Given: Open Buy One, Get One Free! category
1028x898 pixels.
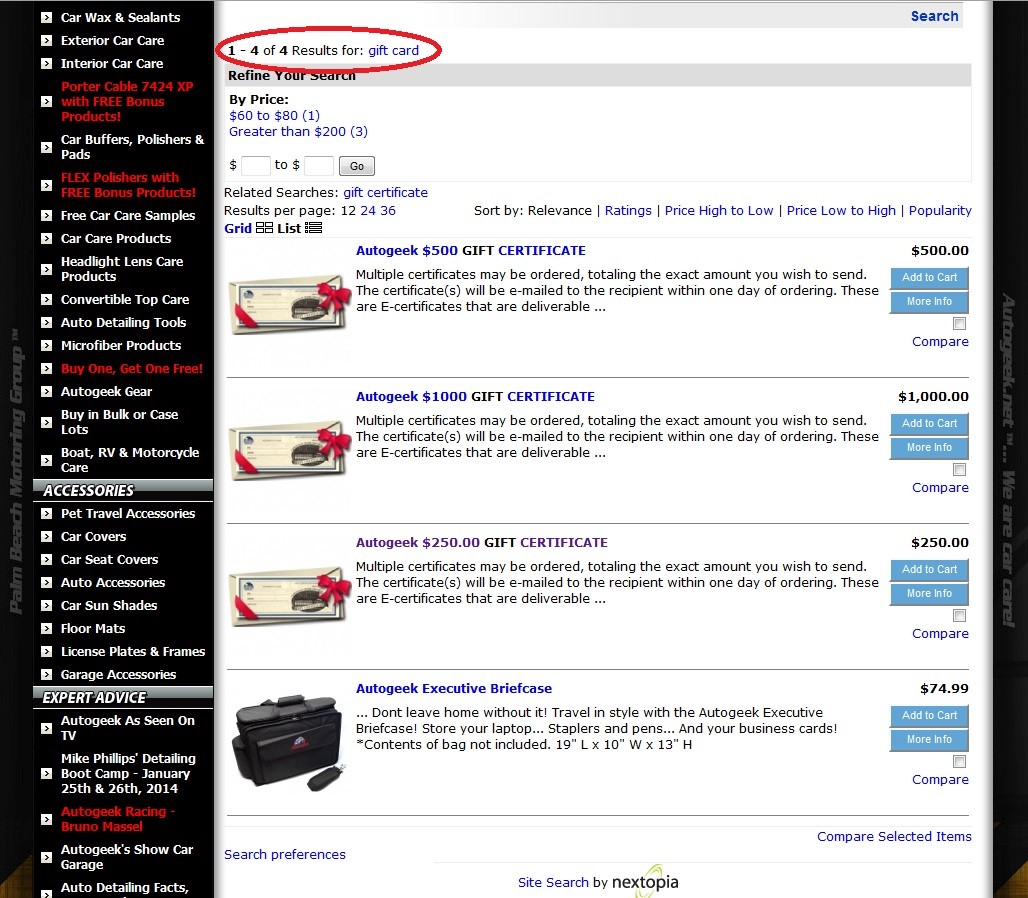Looking at the screenshot, I should coord(132,368).
